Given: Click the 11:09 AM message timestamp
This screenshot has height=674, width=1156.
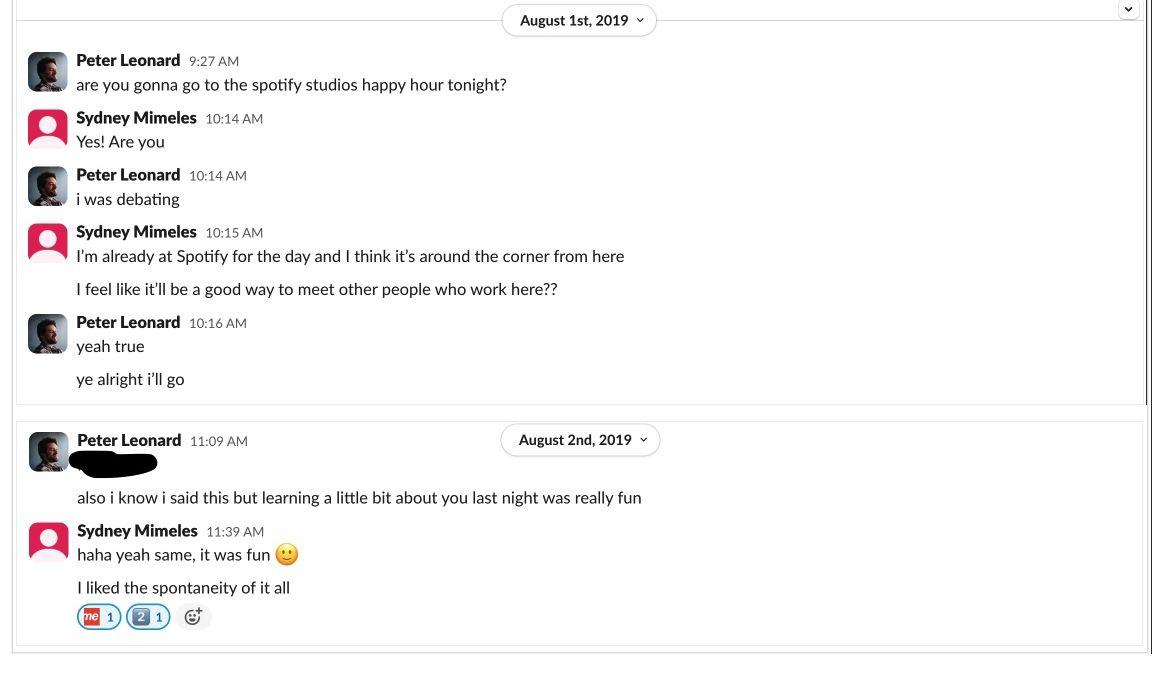Looking at the screenshot, I should [x=219, y=441].
